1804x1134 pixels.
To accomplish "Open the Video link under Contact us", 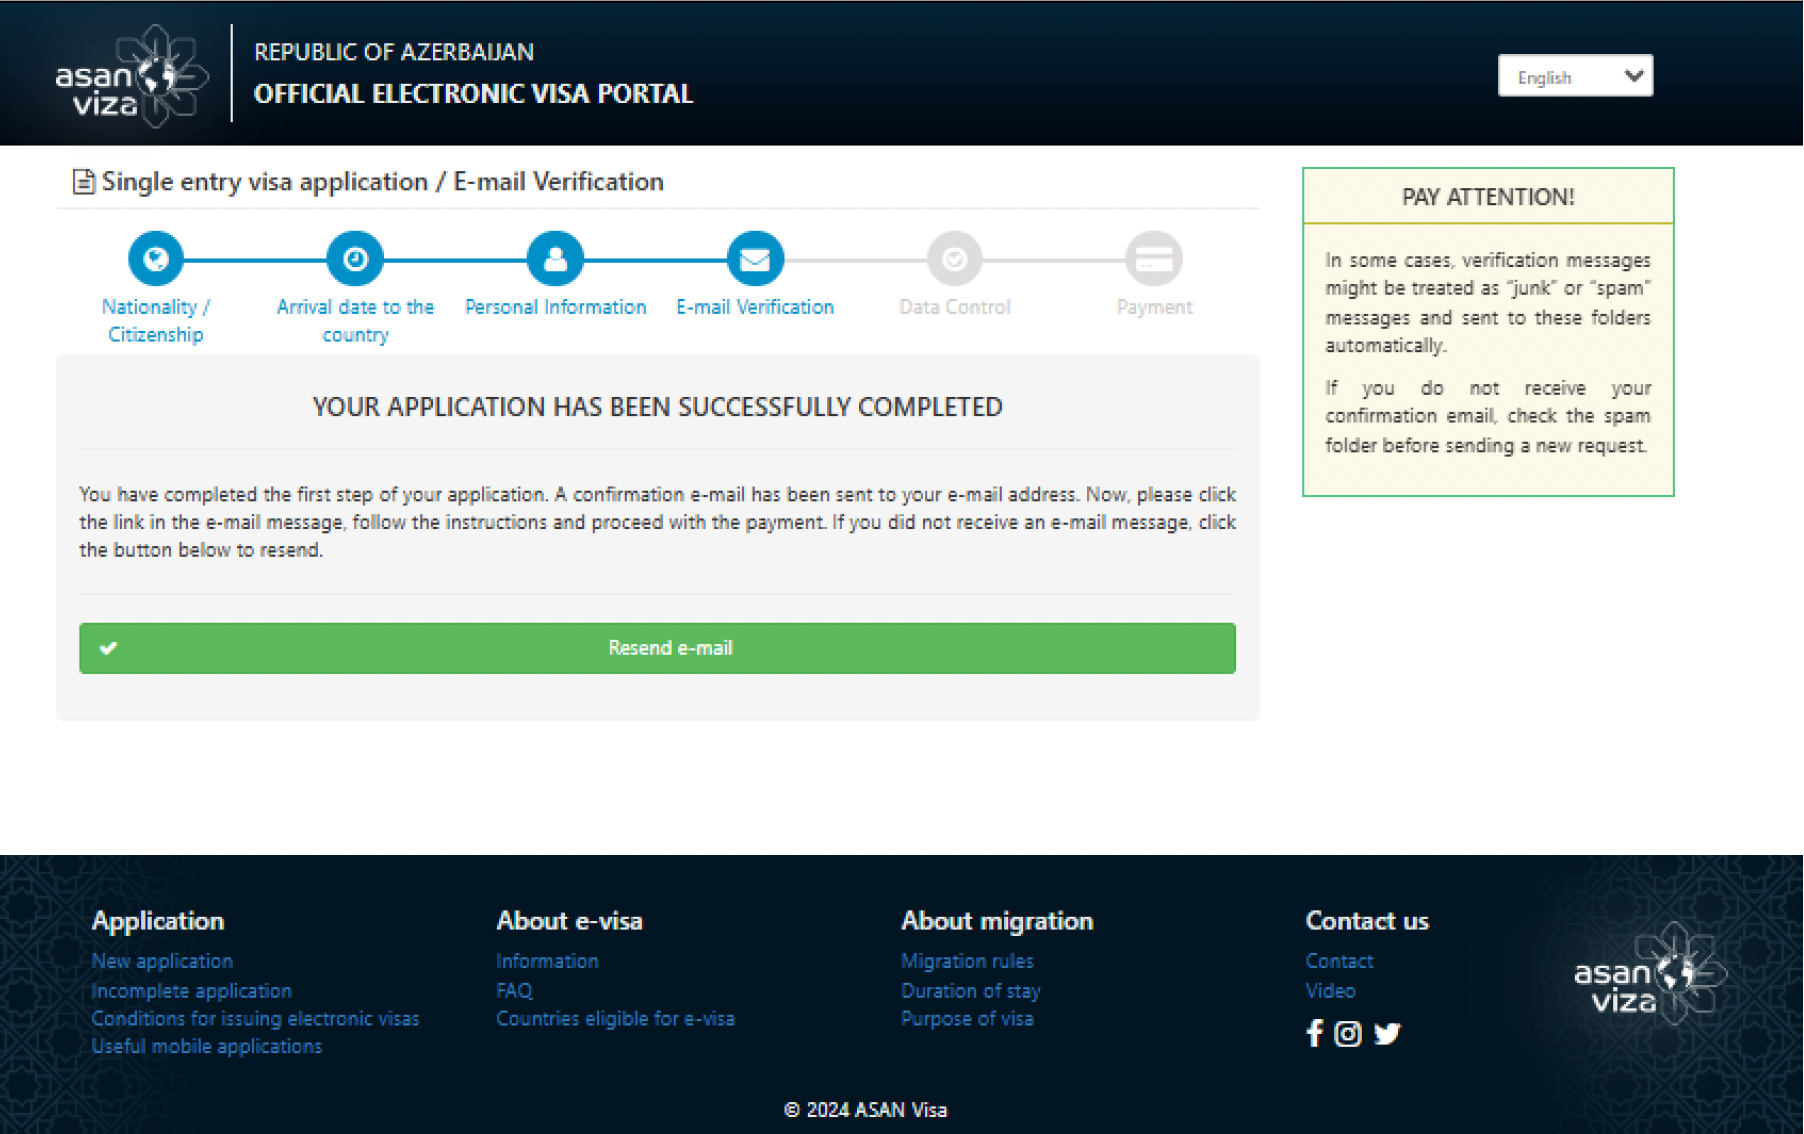I will [x=1330, y=991].
